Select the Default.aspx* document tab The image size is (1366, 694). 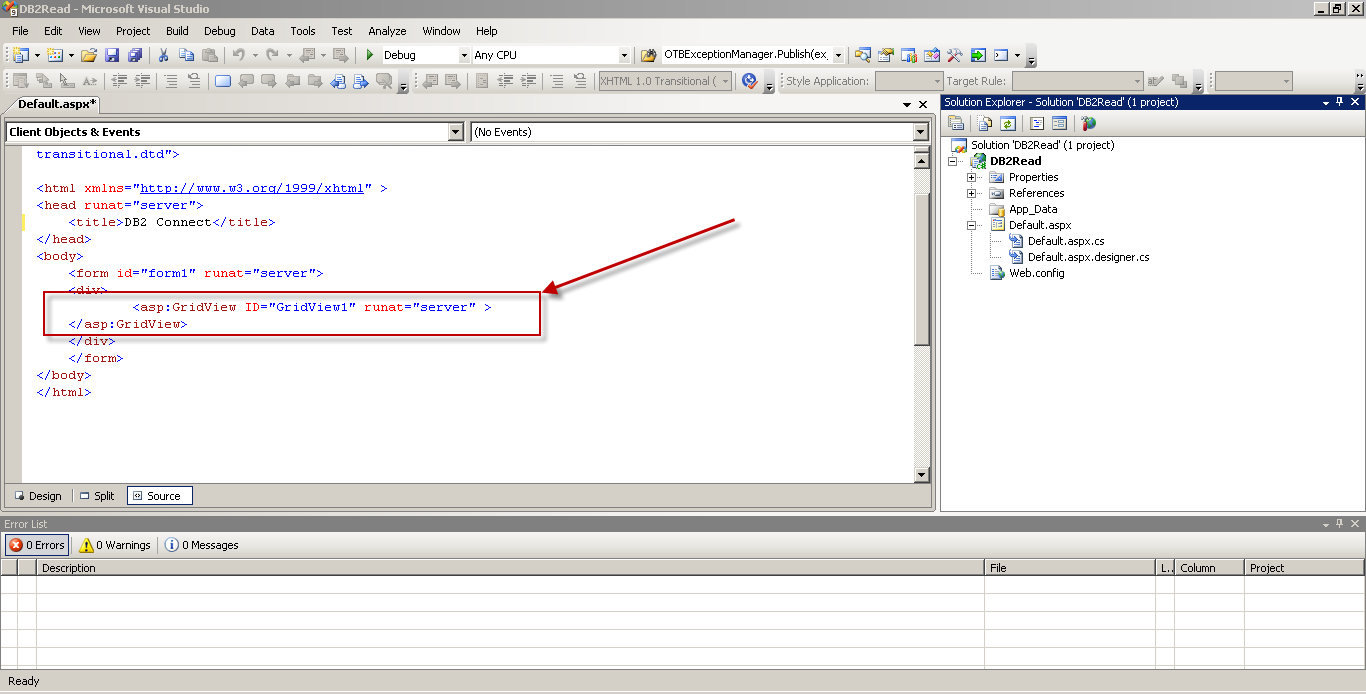point(57,104)
